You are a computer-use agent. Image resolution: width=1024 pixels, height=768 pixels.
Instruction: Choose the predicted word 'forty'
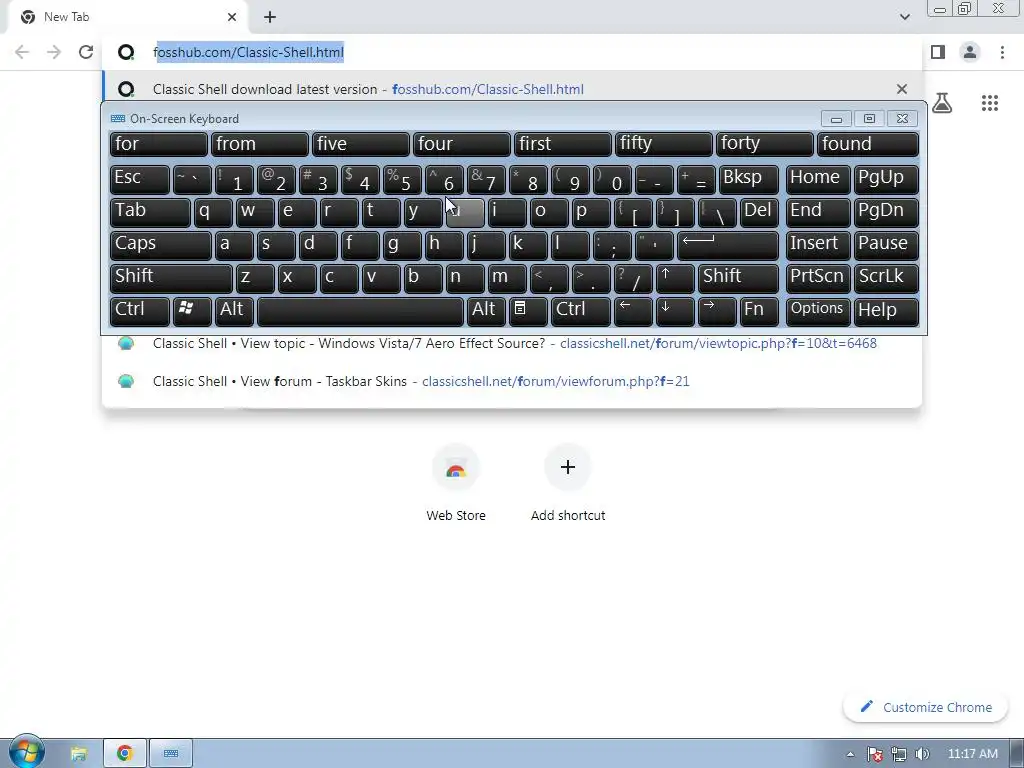(x=765, y=144)
